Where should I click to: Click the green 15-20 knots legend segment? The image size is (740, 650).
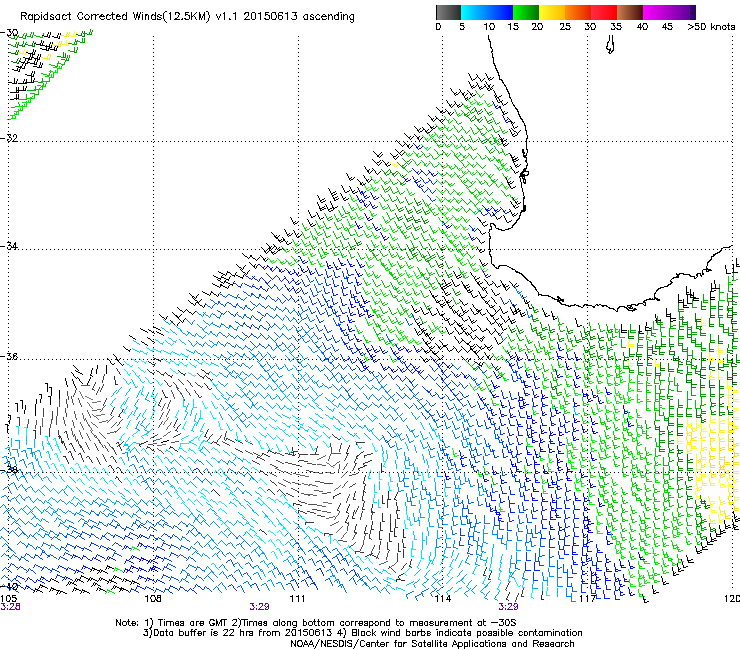click(526, 12)
